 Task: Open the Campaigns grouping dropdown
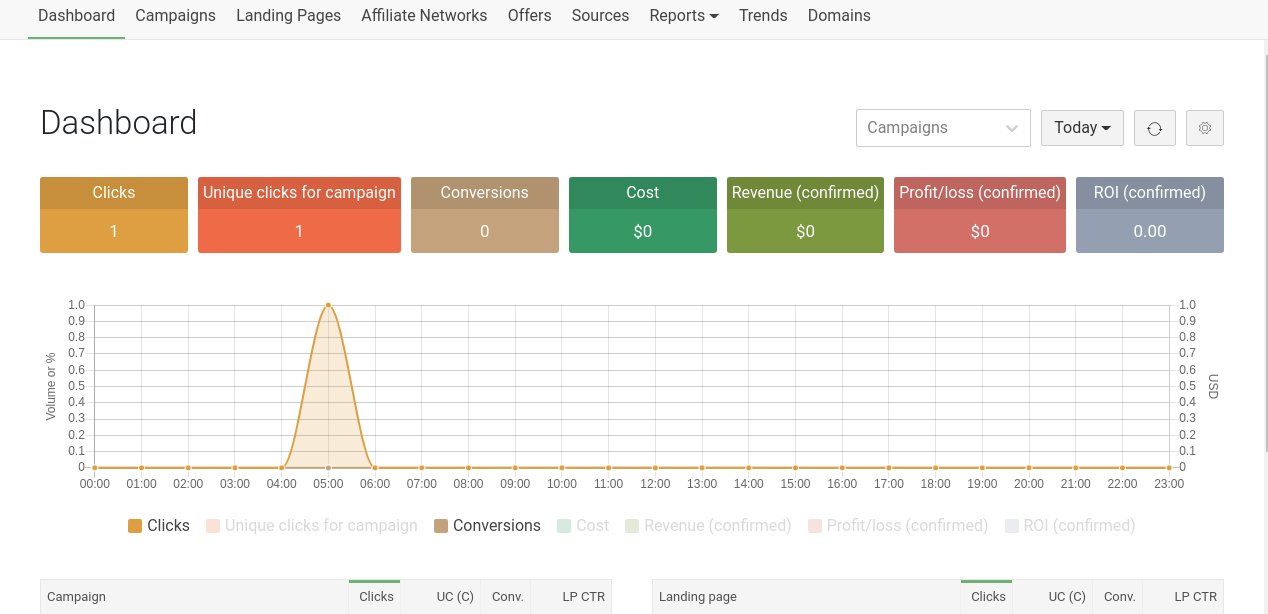tap(943, 128)
